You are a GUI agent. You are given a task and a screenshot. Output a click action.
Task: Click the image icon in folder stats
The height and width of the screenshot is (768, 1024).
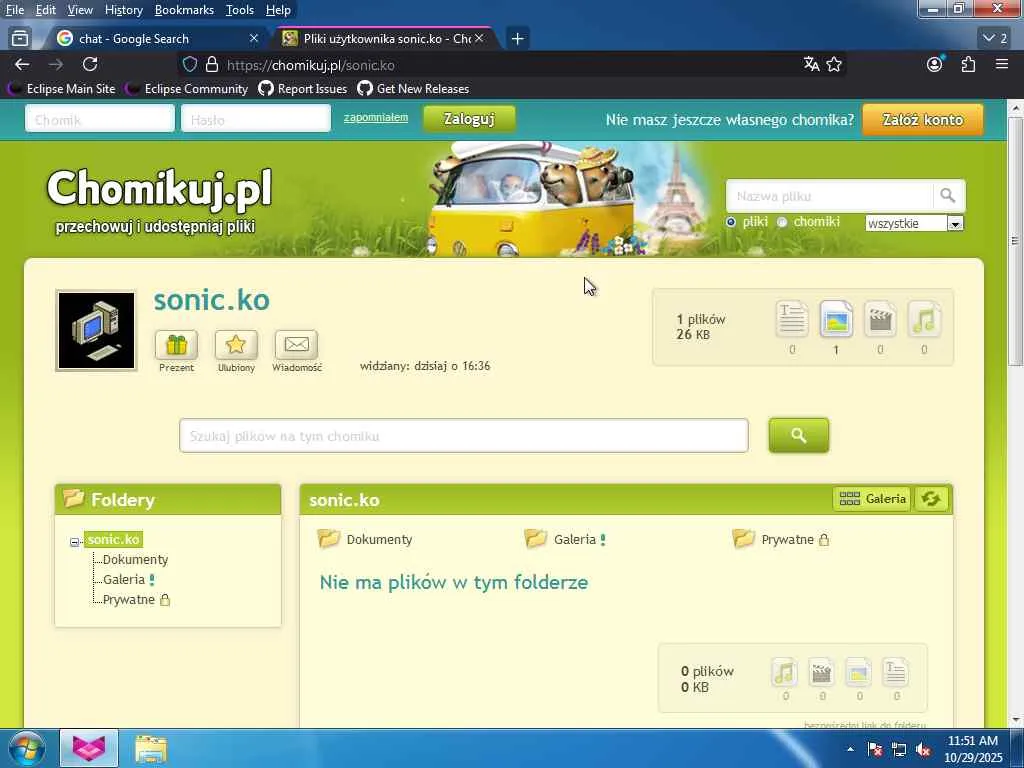858,673
